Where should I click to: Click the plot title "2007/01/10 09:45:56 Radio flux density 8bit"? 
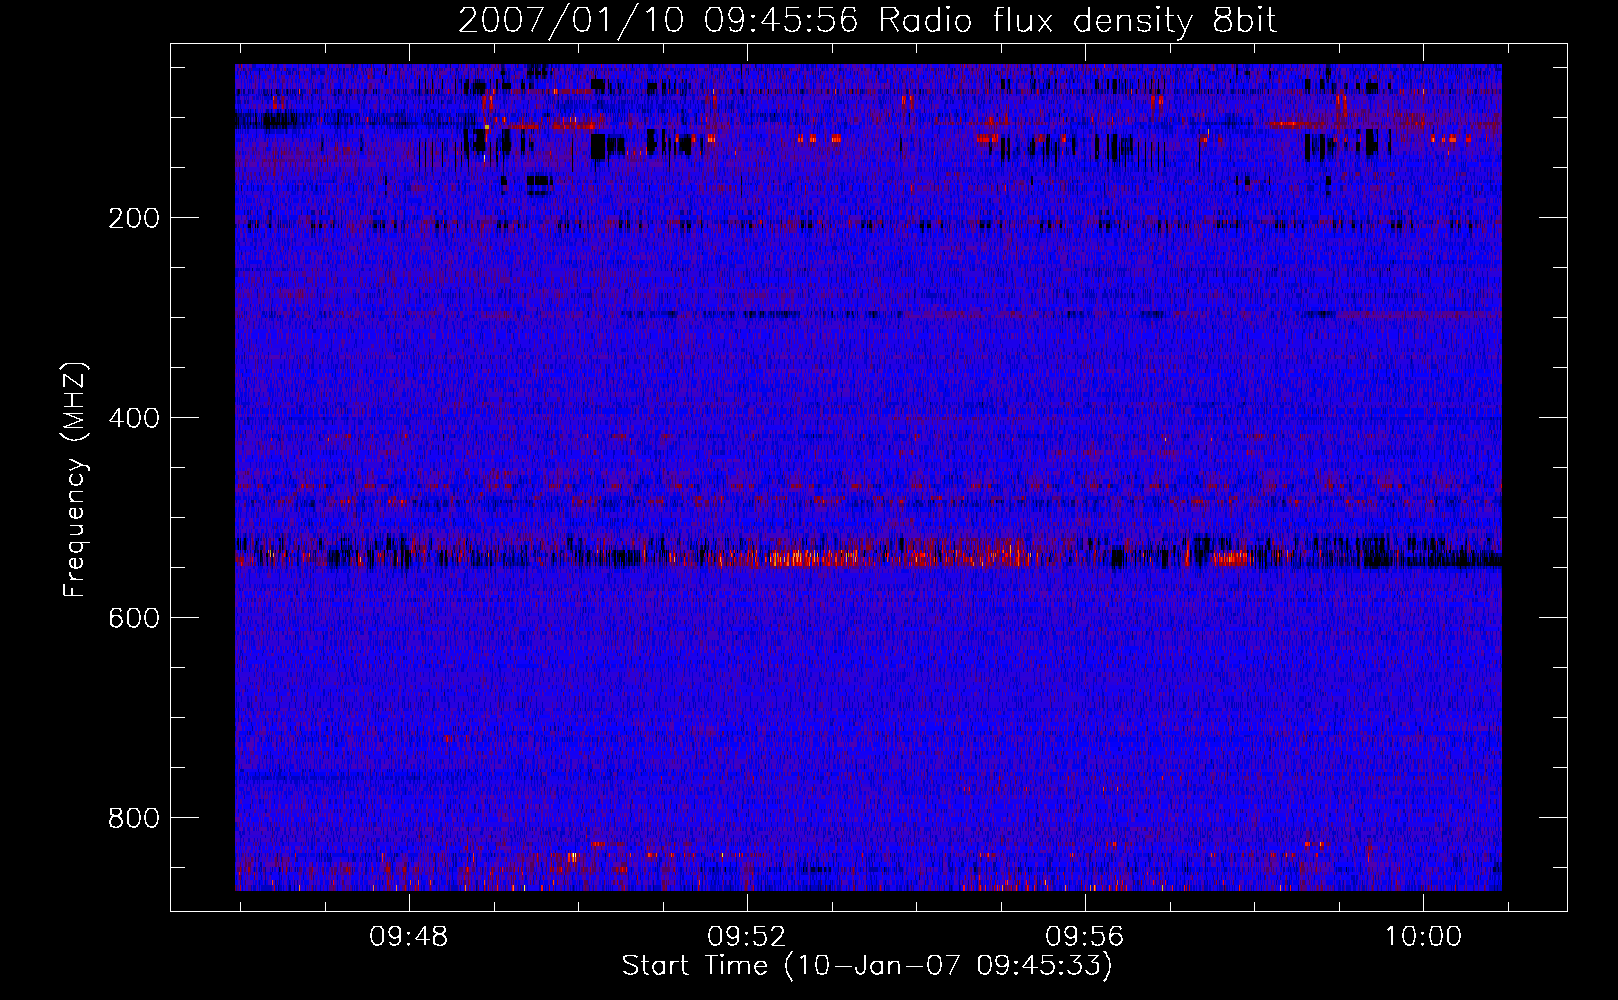[x=867, y=21]
